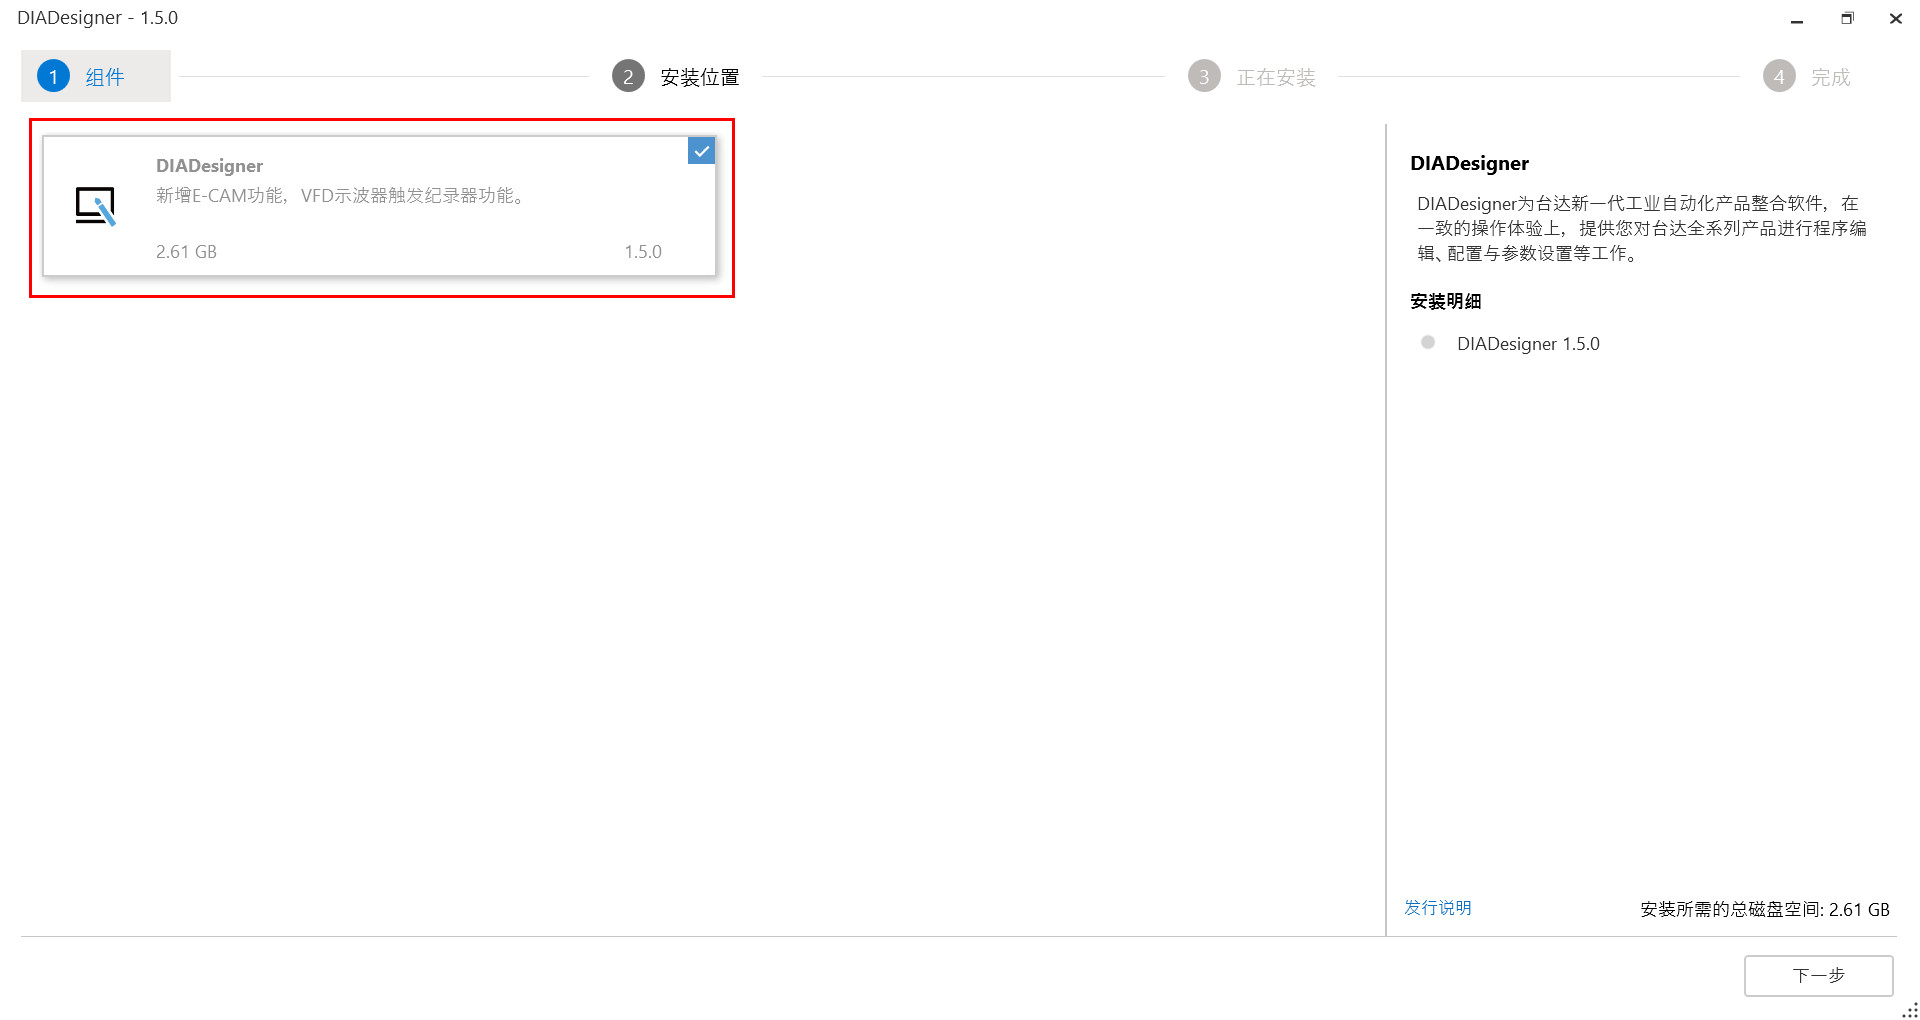Click the status bullet beside DIADesigner 1.5.0
The width and height of the screenshot is (1920, 1020).
(1427, 342)
